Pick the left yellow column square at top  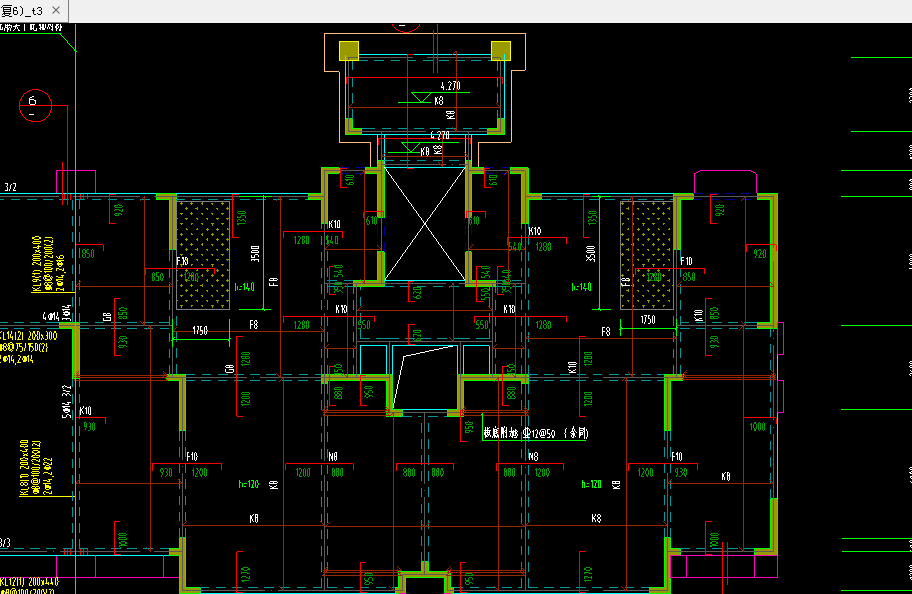click(349, 51)
